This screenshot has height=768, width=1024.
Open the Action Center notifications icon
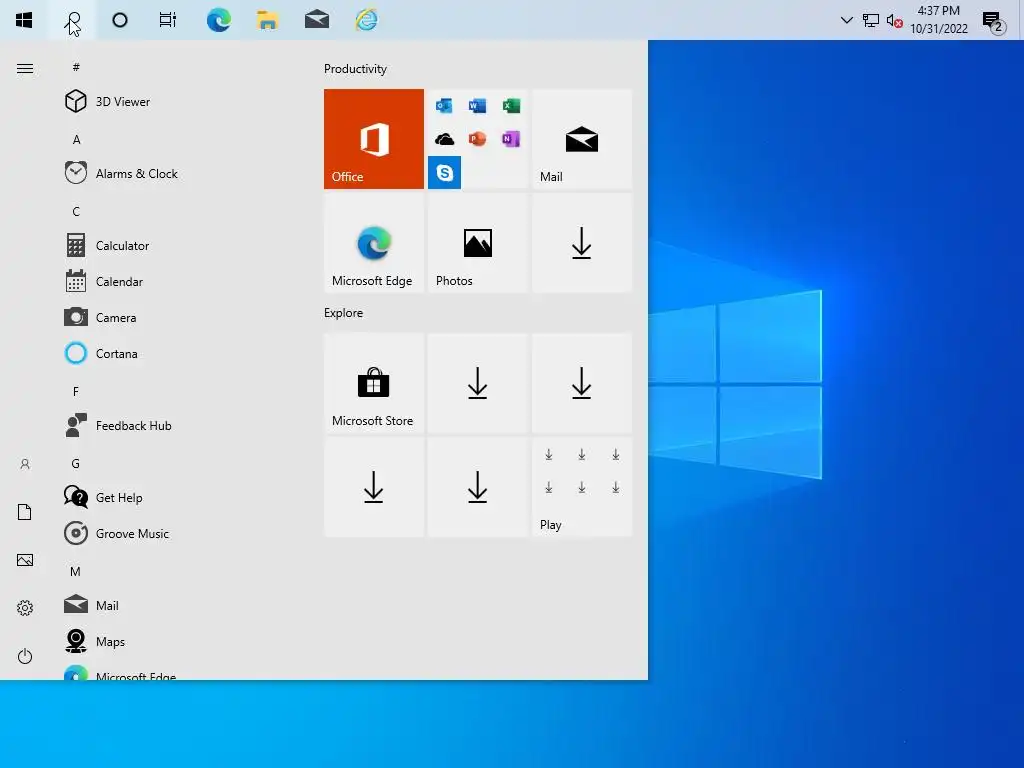click(994, 22)
